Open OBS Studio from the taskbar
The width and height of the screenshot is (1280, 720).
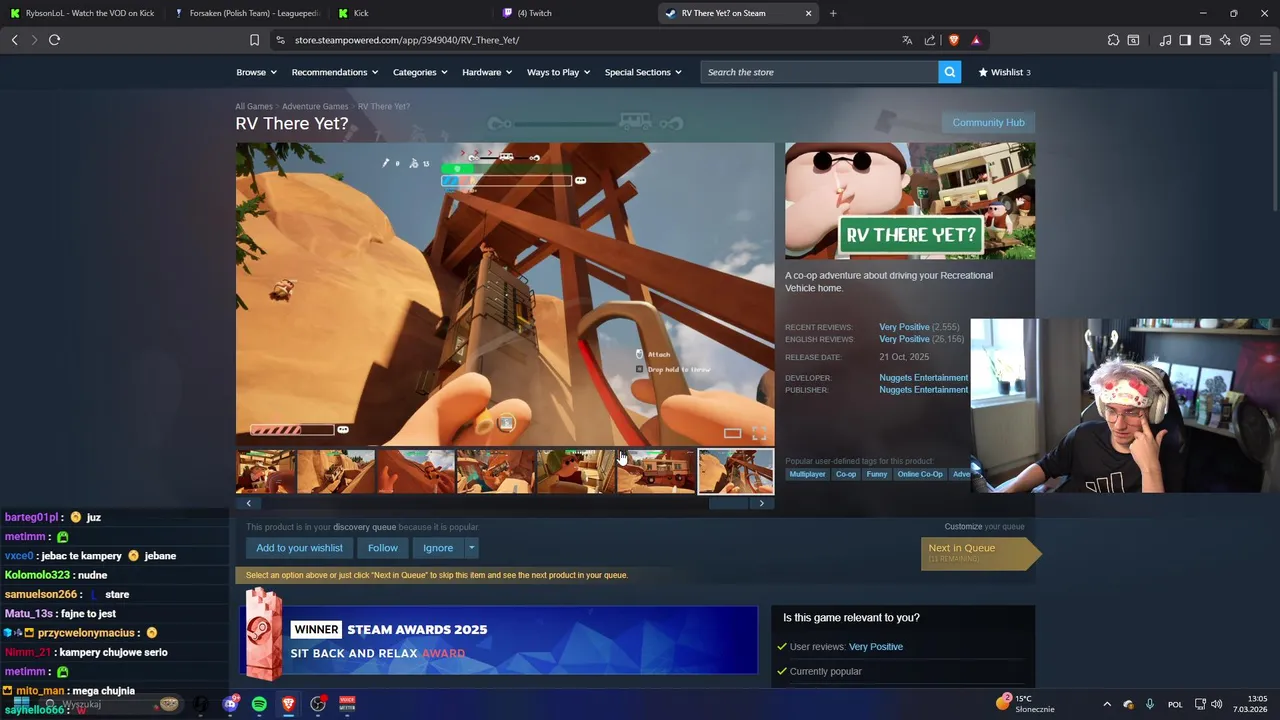[318, 704]
